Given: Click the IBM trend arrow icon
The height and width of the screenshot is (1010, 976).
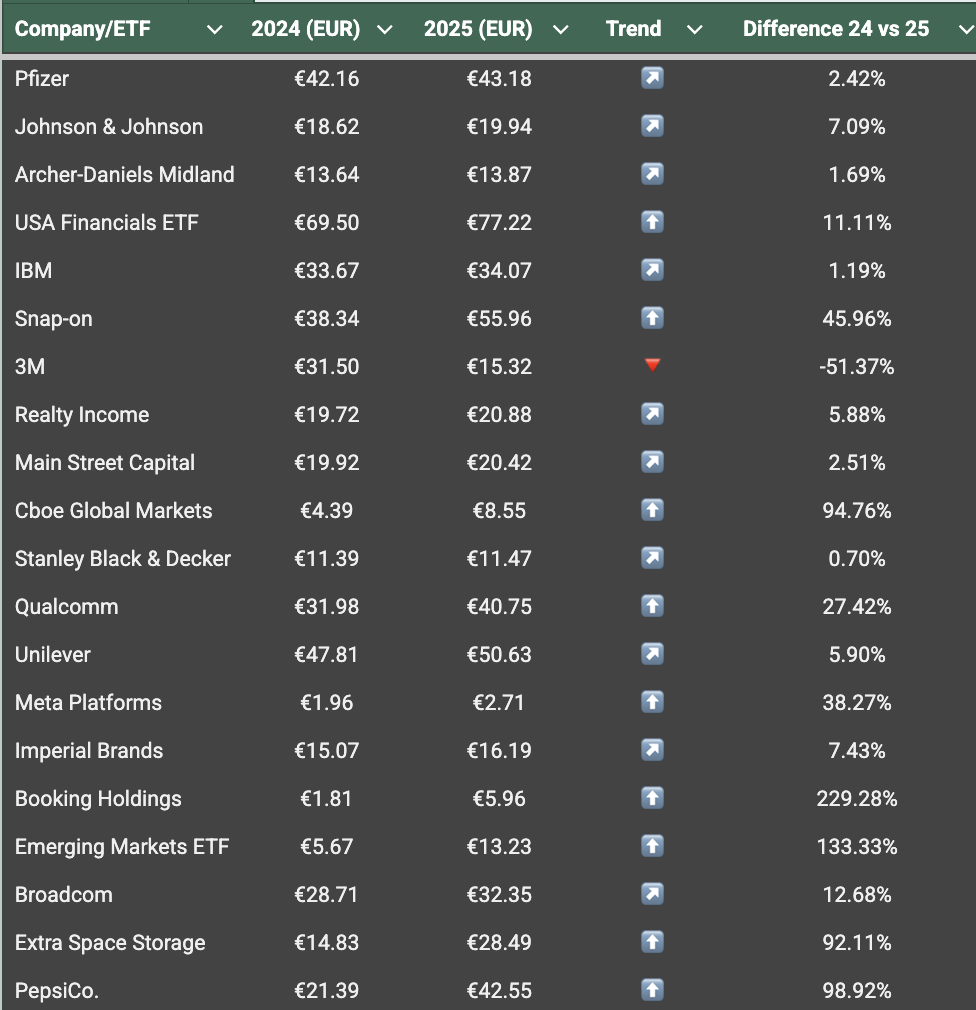Looking at the screenshot, I should (652, 270).
